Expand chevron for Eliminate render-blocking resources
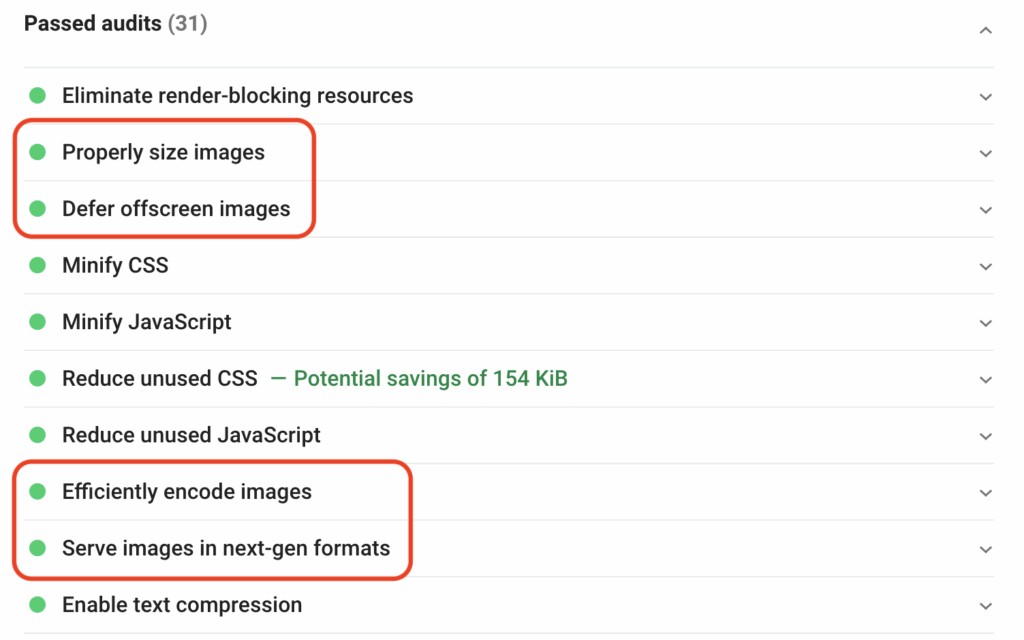Viewport: 1024px width, 640px height. [986, 97]
